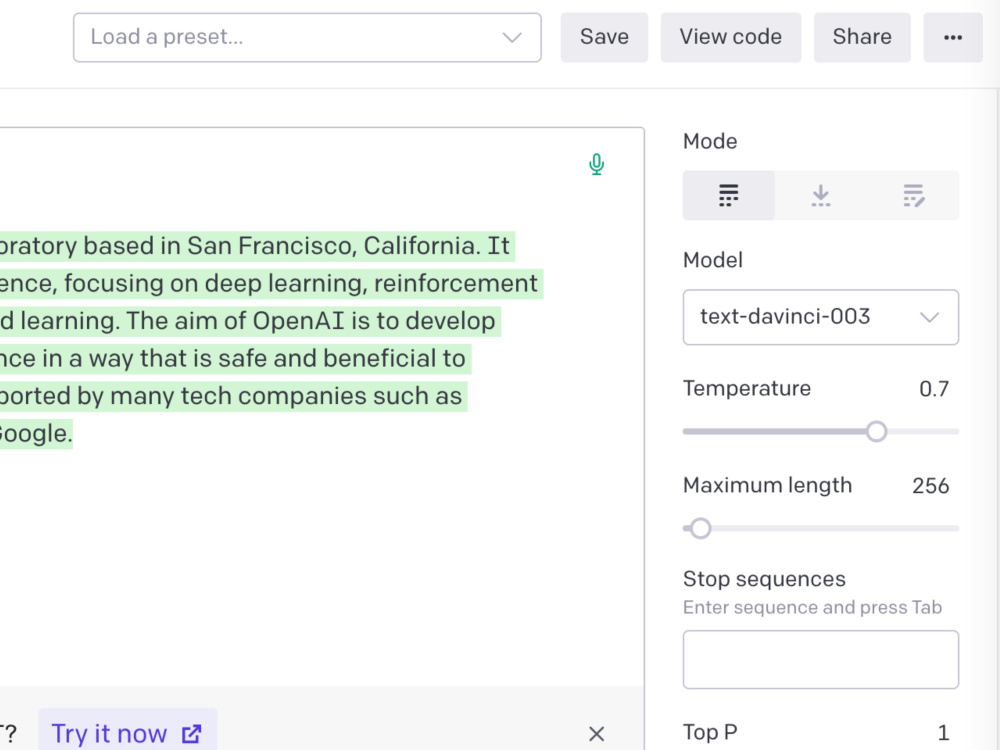
Task: Click the Save button
Action: 604,38
